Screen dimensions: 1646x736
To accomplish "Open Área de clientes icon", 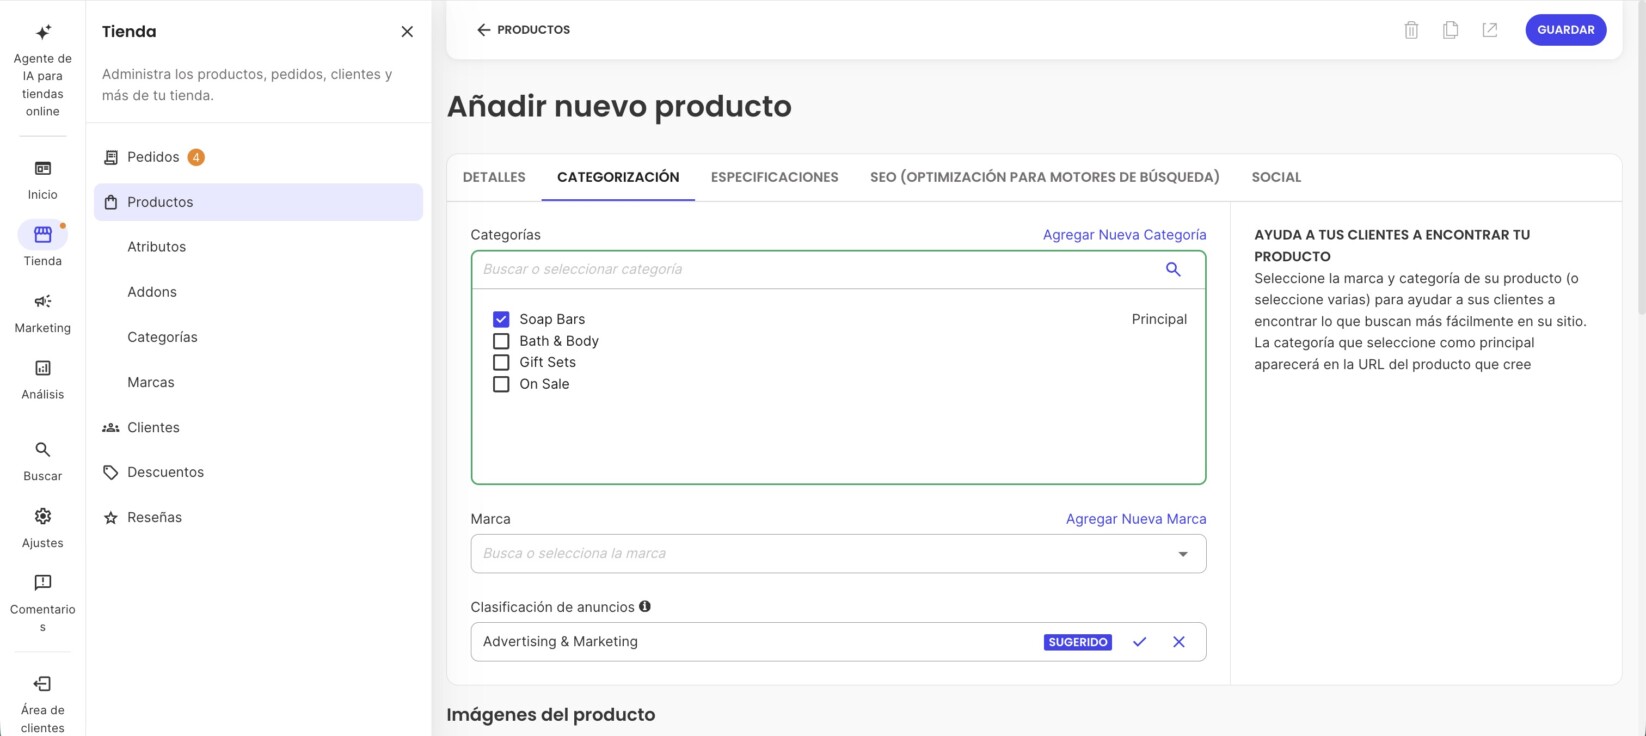I will tap(43, 684).
